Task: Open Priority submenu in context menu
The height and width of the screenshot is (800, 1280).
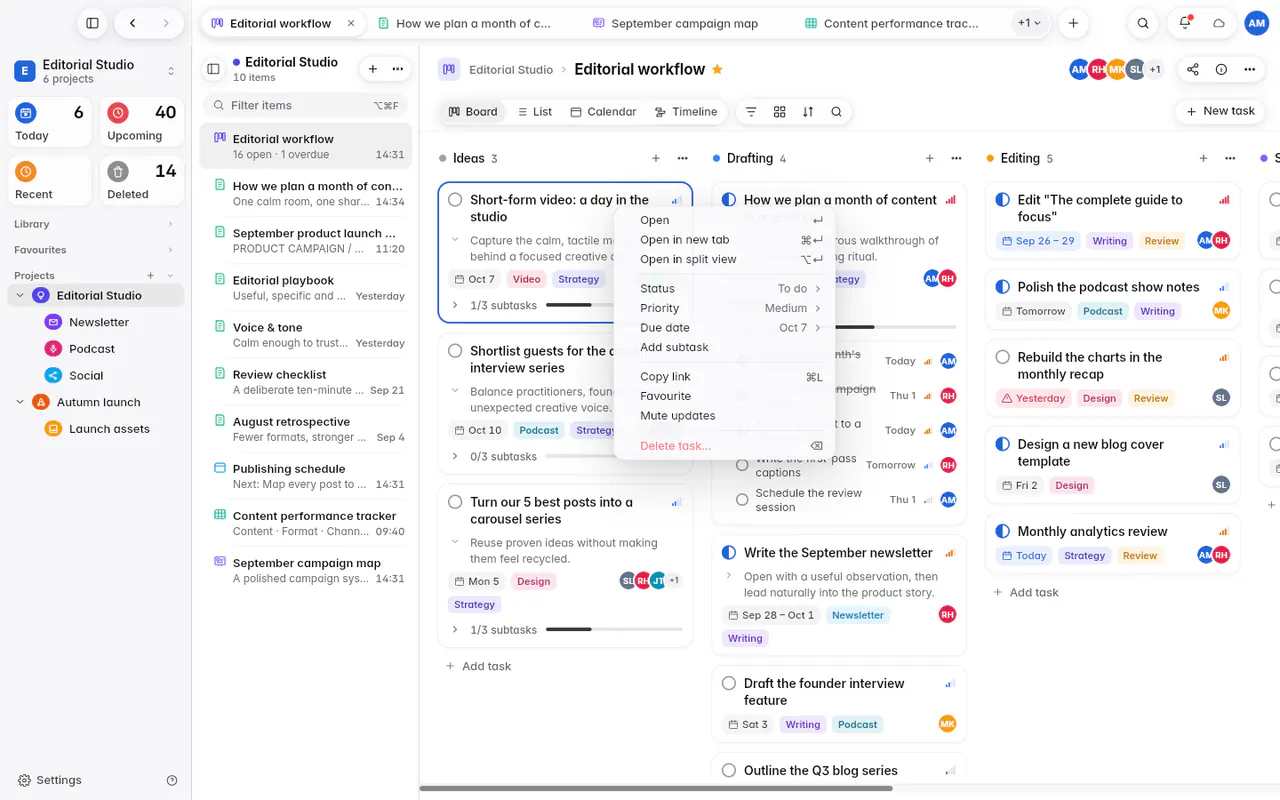Action: 725,308
